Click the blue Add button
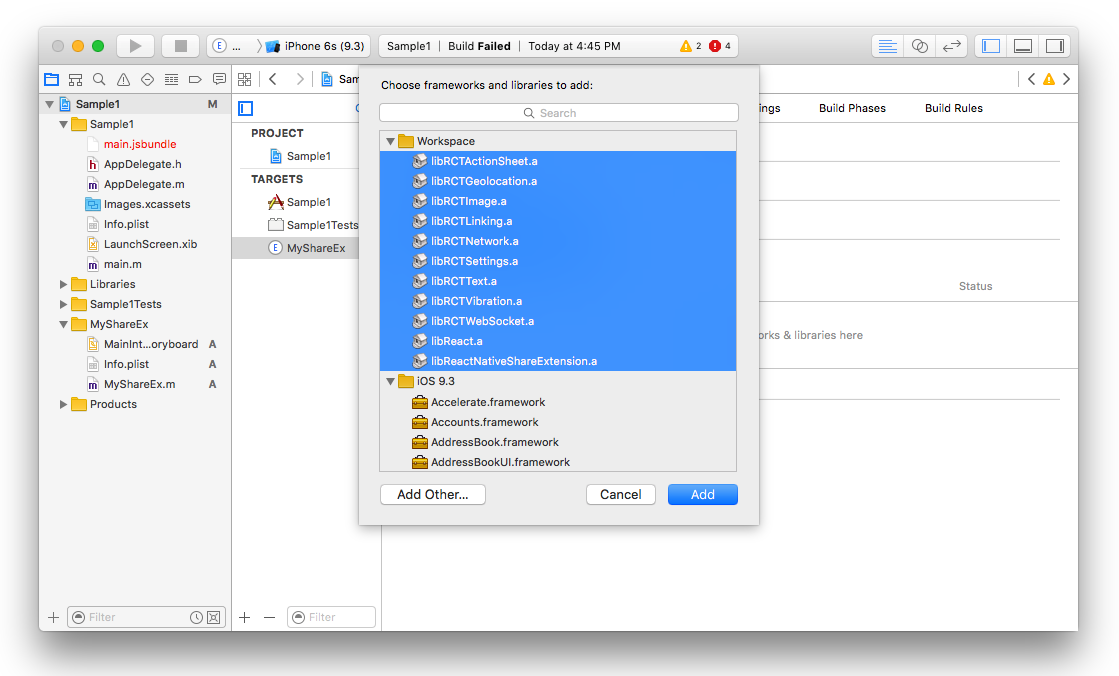Screen dimensions: 1119x676 [x=702, y=495]
